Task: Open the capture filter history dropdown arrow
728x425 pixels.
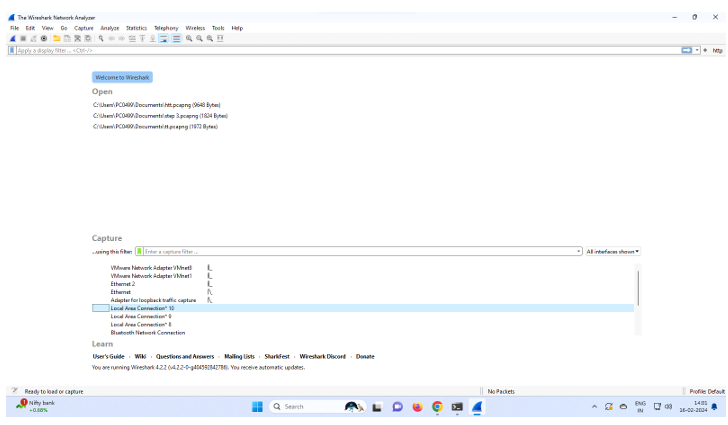Action: tap(578, 251)
